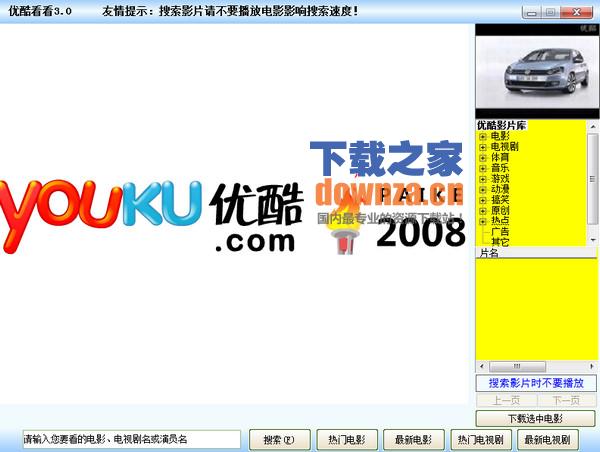This screenshot has height=452, width=600.
Task: Go to 下一页 next page
Action: pyautogui.click(x=566, y=401)
